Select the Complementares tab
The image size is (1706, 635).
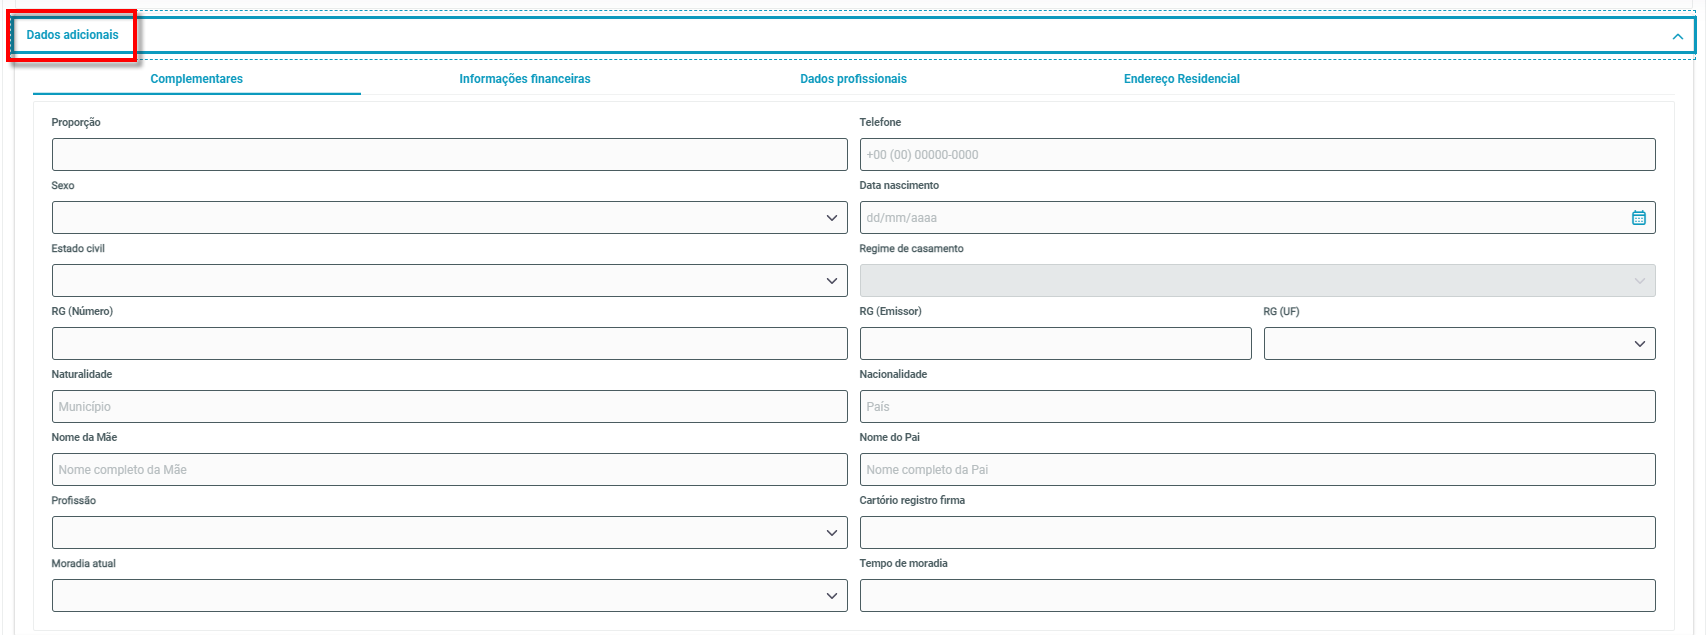196,79
